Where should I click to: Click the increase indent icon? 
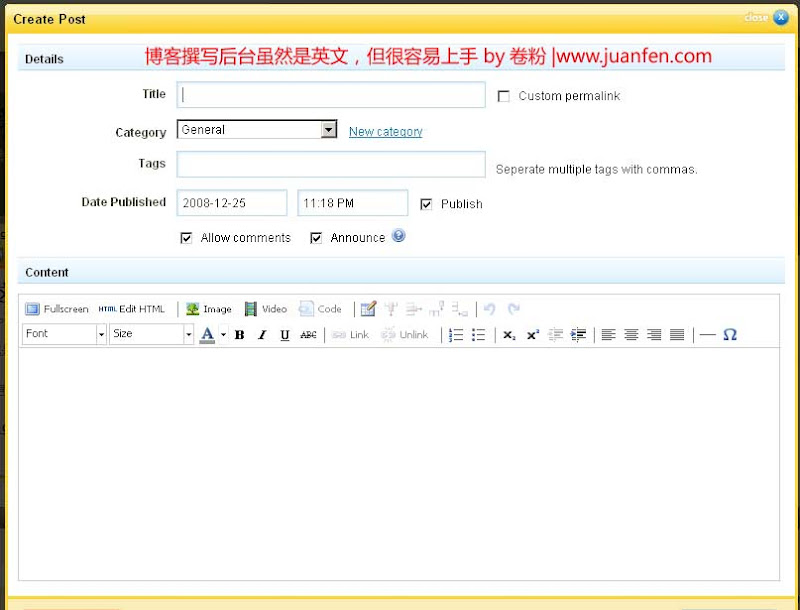578,335
